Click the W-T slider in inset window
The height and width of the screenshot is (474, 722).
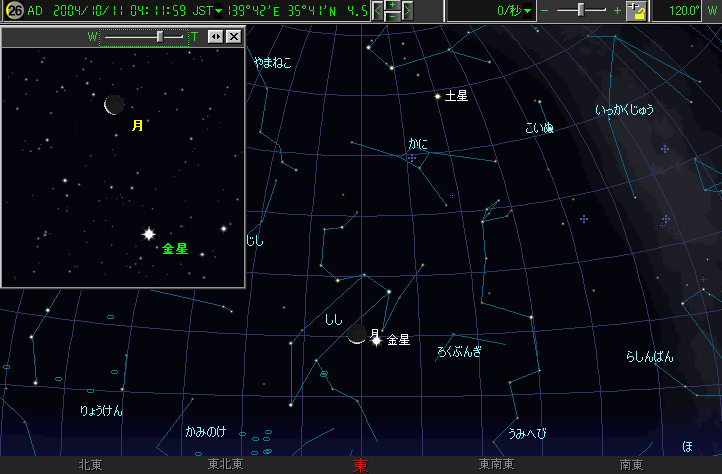click(x=160, y=36)
